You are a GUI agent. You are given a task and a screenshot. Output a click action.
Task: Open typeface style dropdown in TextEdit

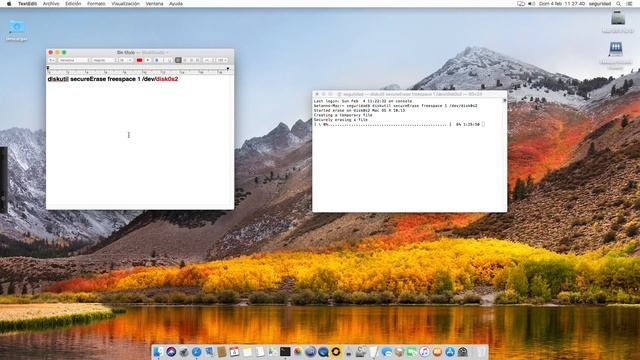104,60
